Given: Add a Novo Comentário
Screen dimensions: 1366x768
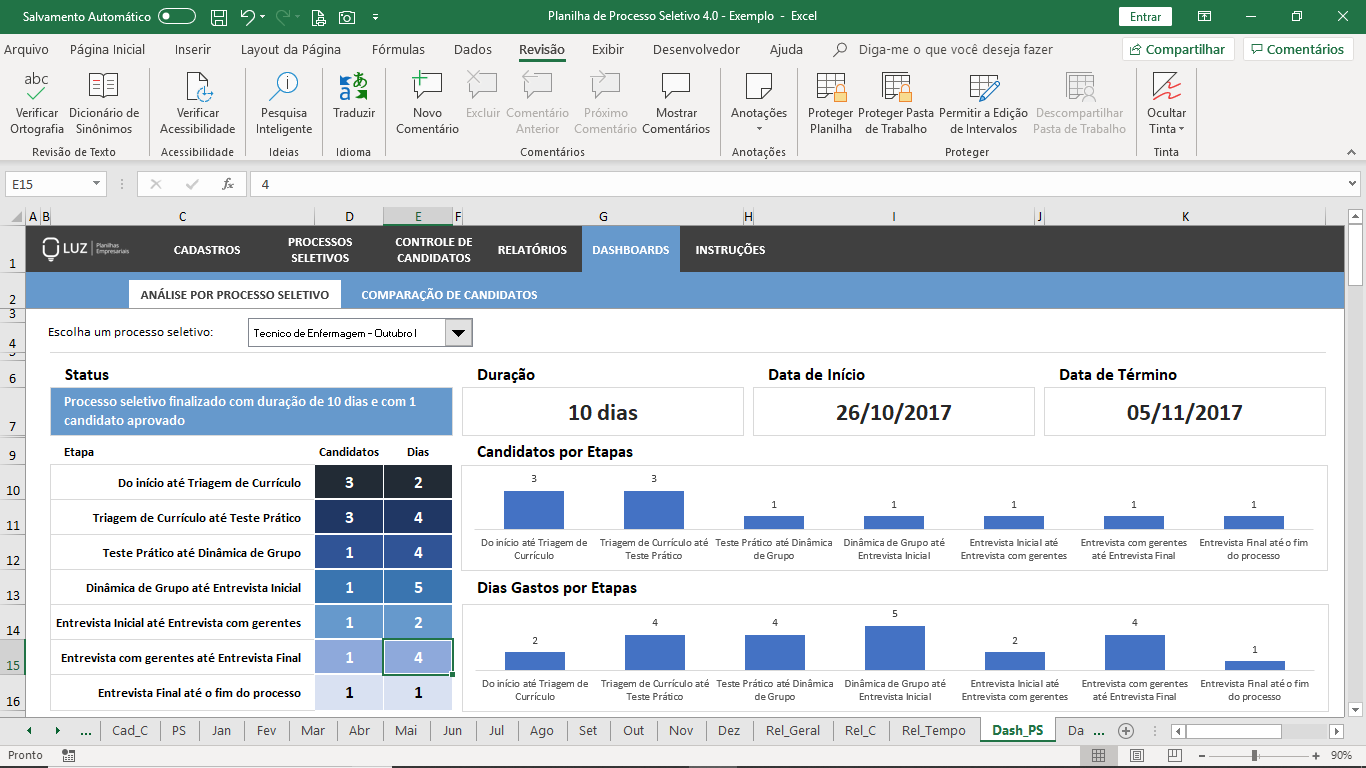Looking at the screenshot, I should [x=427, y=103].
